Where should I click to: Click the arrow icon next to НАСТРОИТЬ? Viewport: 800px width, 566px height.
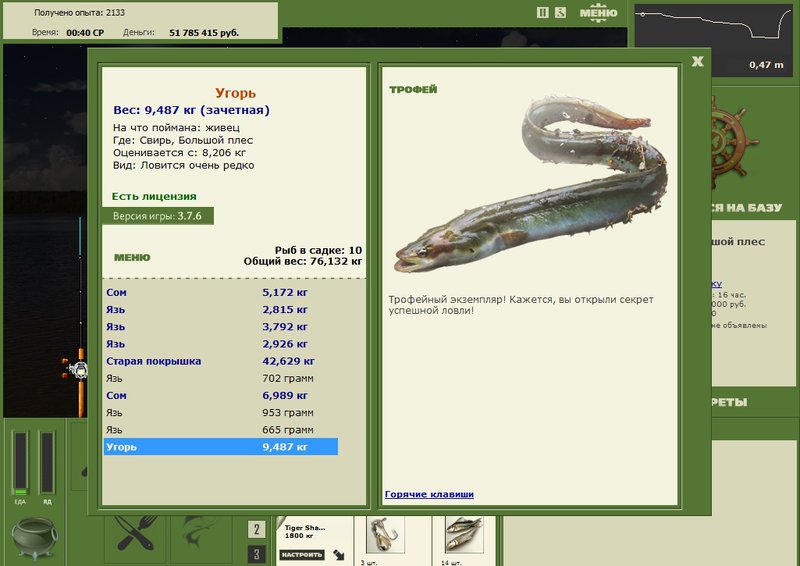click(x=339, y=555)
